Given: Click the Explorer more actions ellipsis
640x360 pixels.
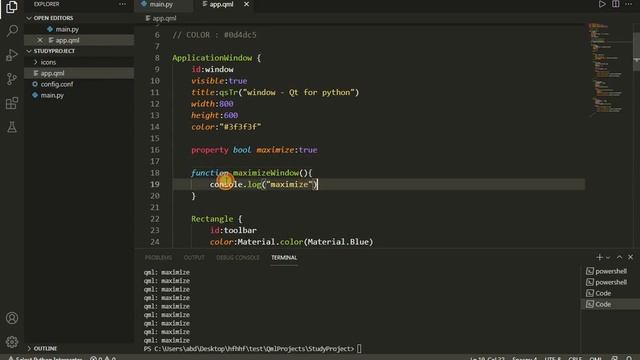Looking at the screenshot, I should [x=122, y=4].
